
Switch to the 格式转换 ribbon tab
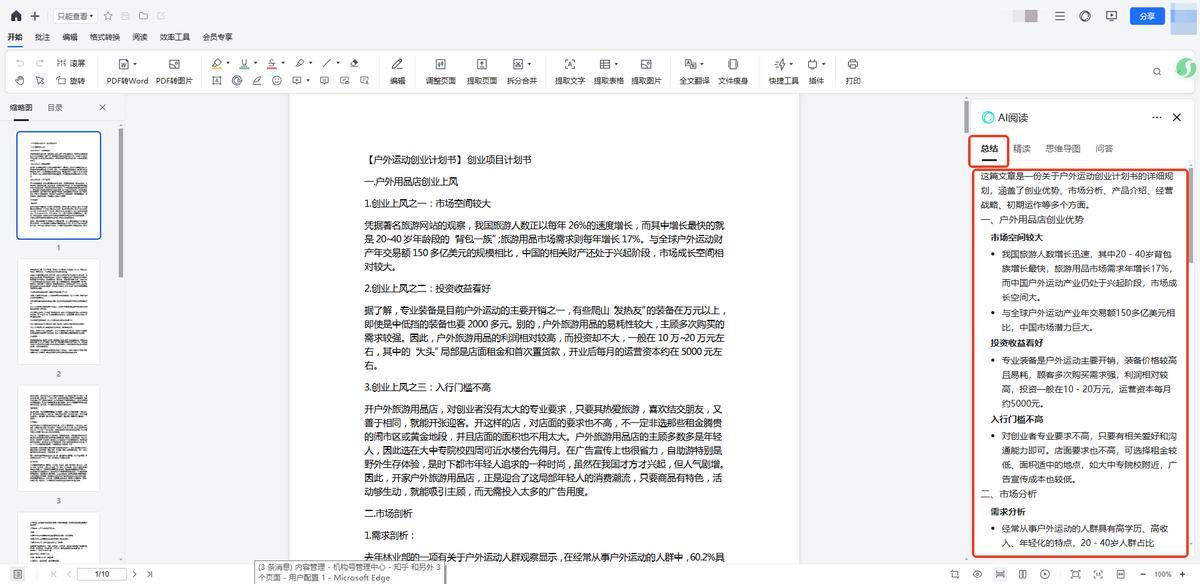(104, 37)
